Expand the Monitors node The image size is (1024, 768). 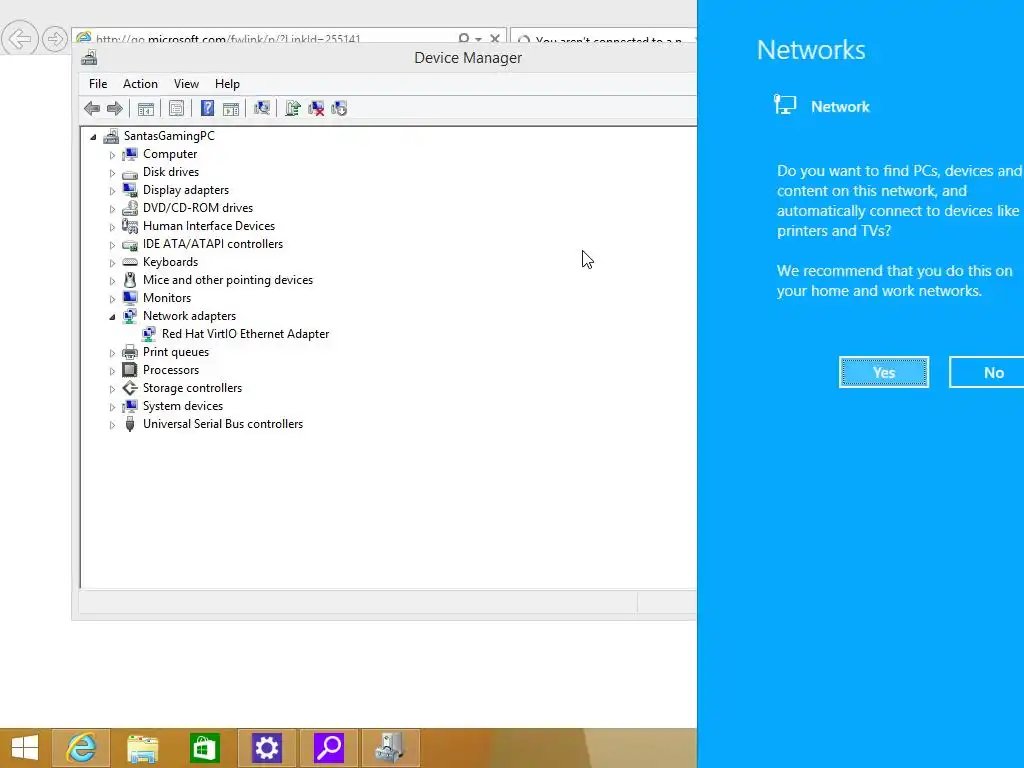[x=112, y=298]
